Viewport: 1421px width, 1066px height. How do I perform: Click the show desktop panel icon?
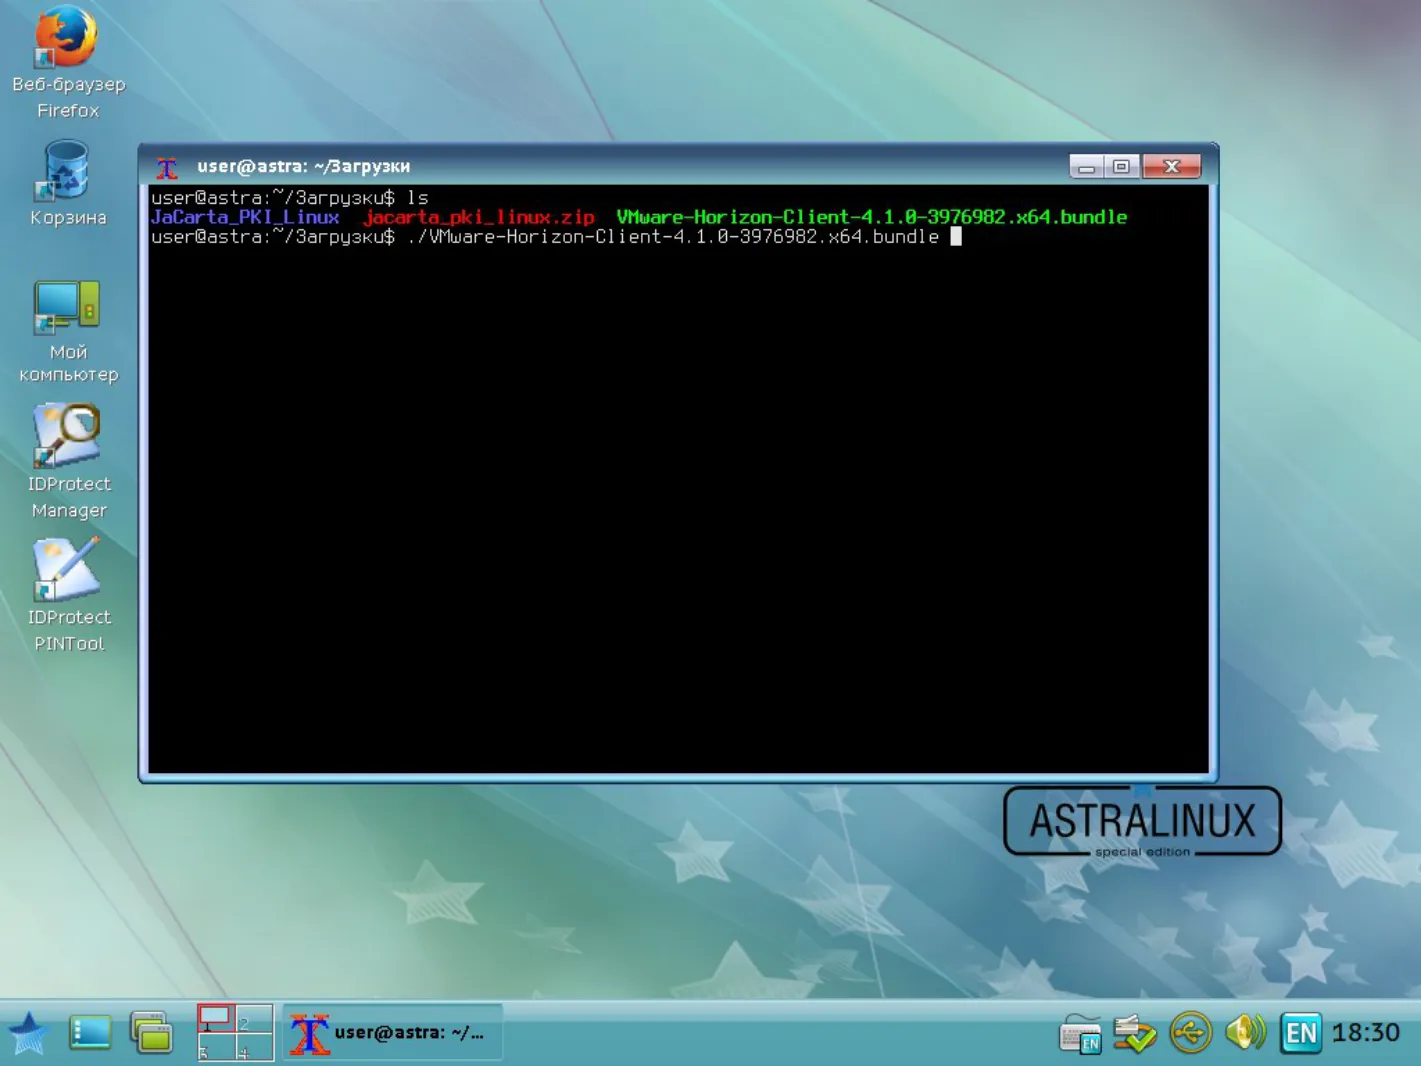[x=90, y=1033]
